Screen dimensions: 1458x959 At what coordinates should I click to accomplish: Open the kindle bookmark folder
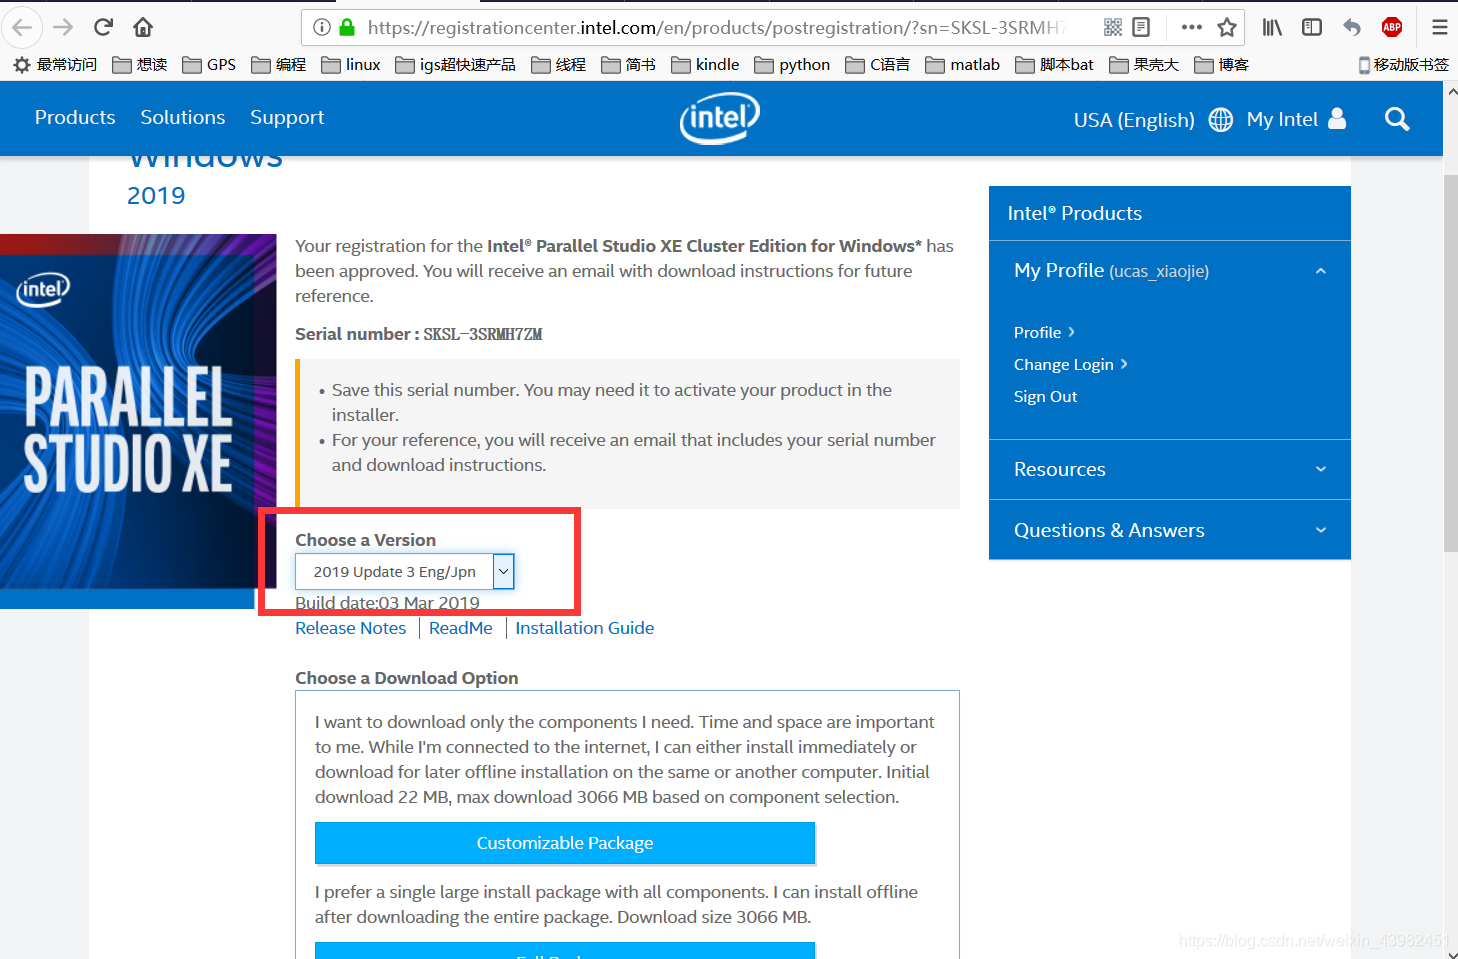tap(705, 65)
